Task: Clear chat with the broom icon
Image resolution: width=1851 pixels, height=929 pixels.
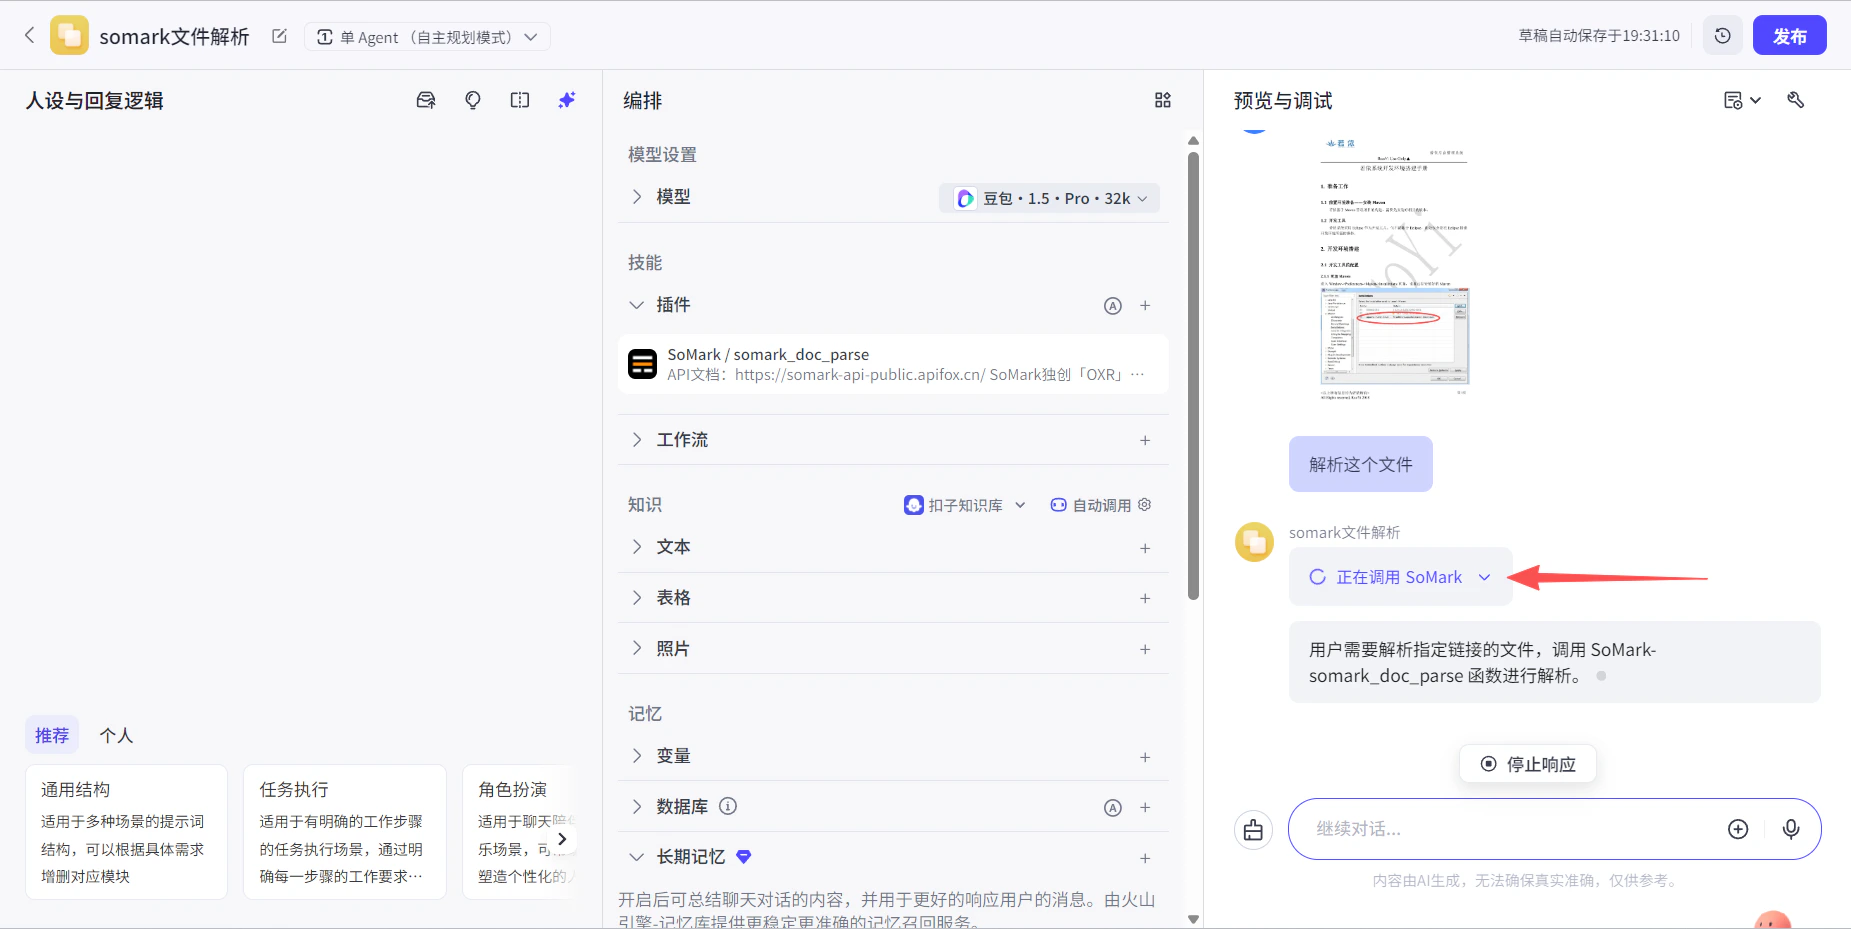Action: pyautogui.click(x=1253, y=829)
